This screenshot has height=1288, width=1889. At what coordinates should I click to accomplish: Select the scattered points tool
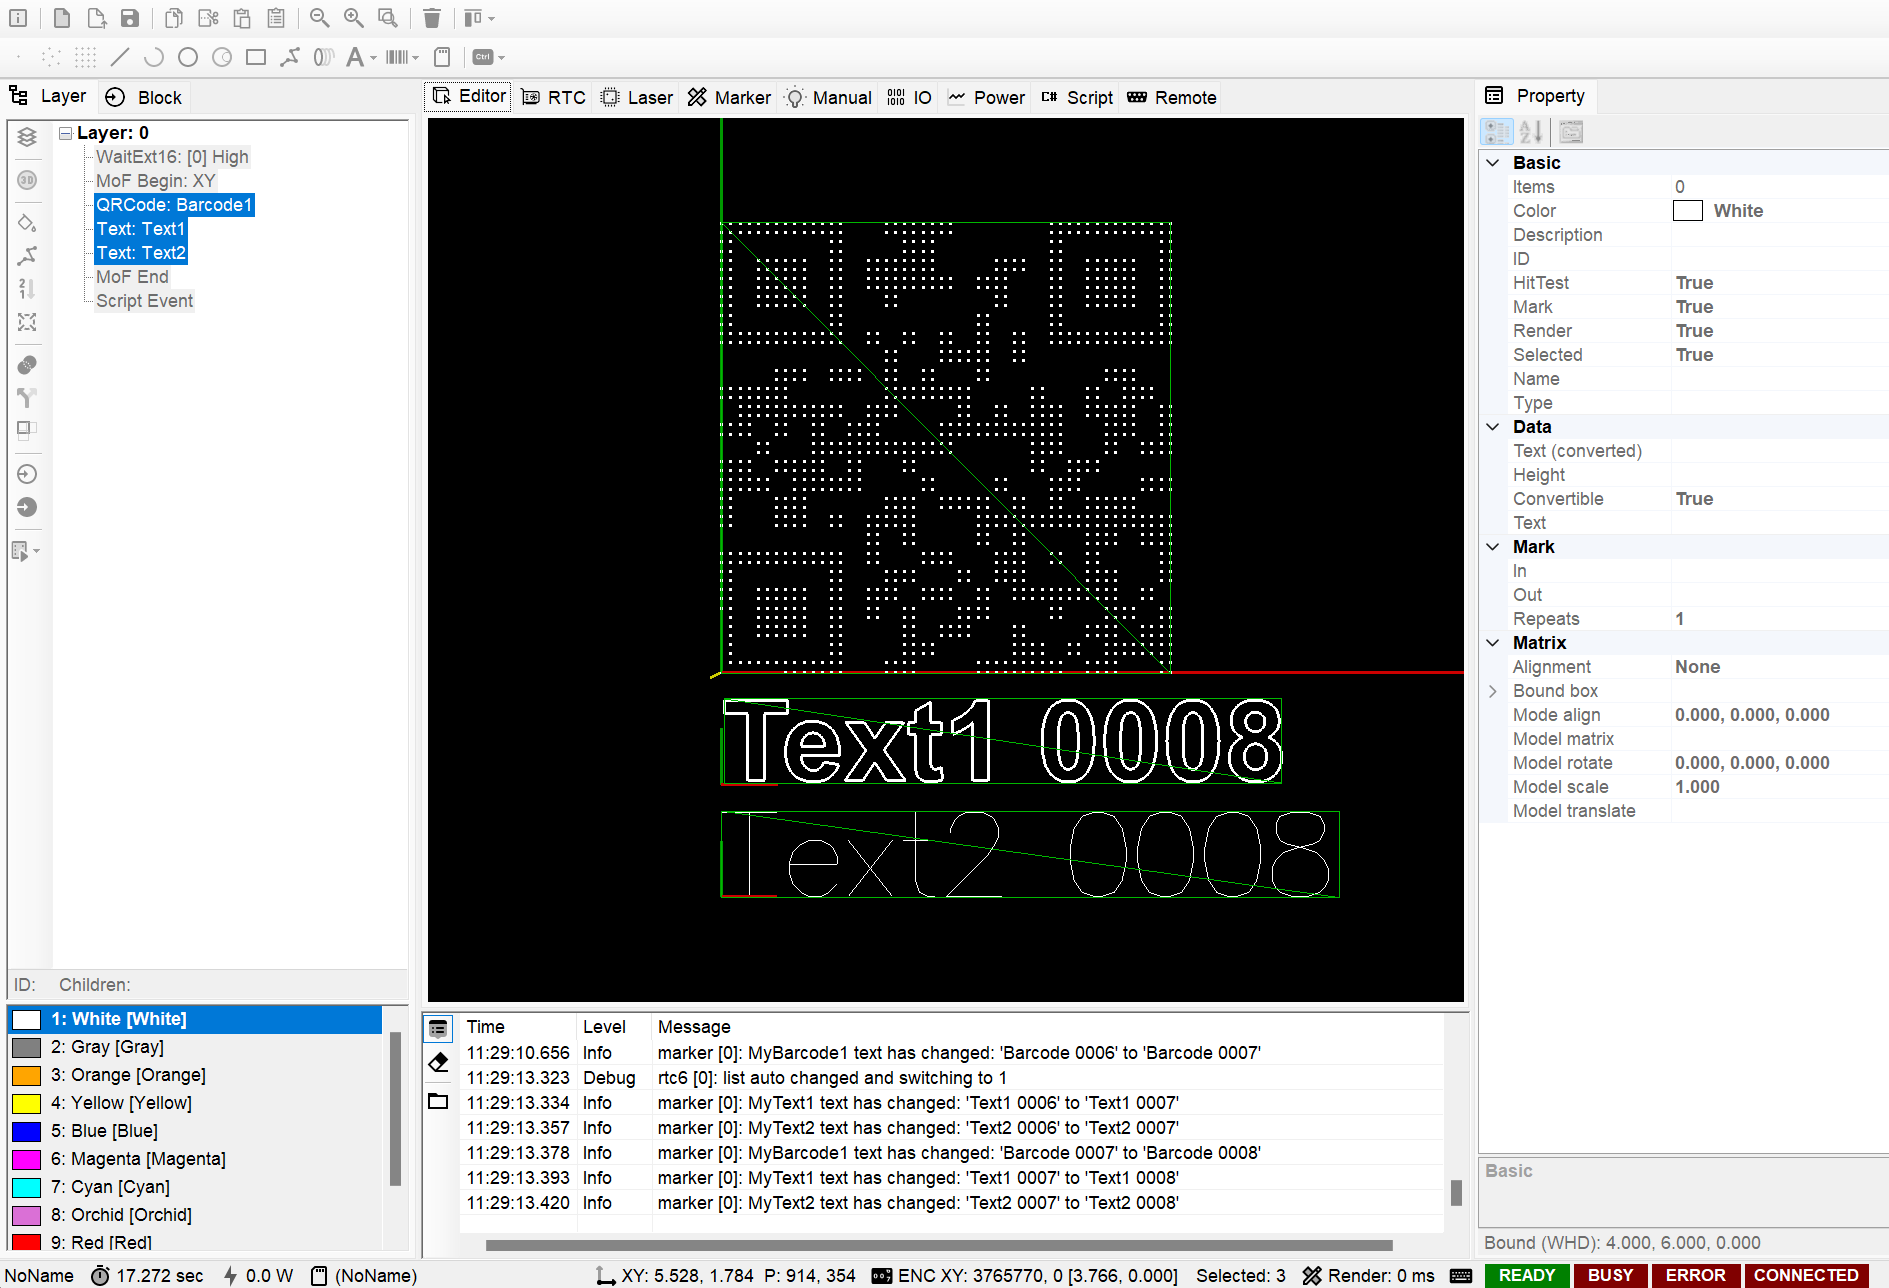coord(52,57)
